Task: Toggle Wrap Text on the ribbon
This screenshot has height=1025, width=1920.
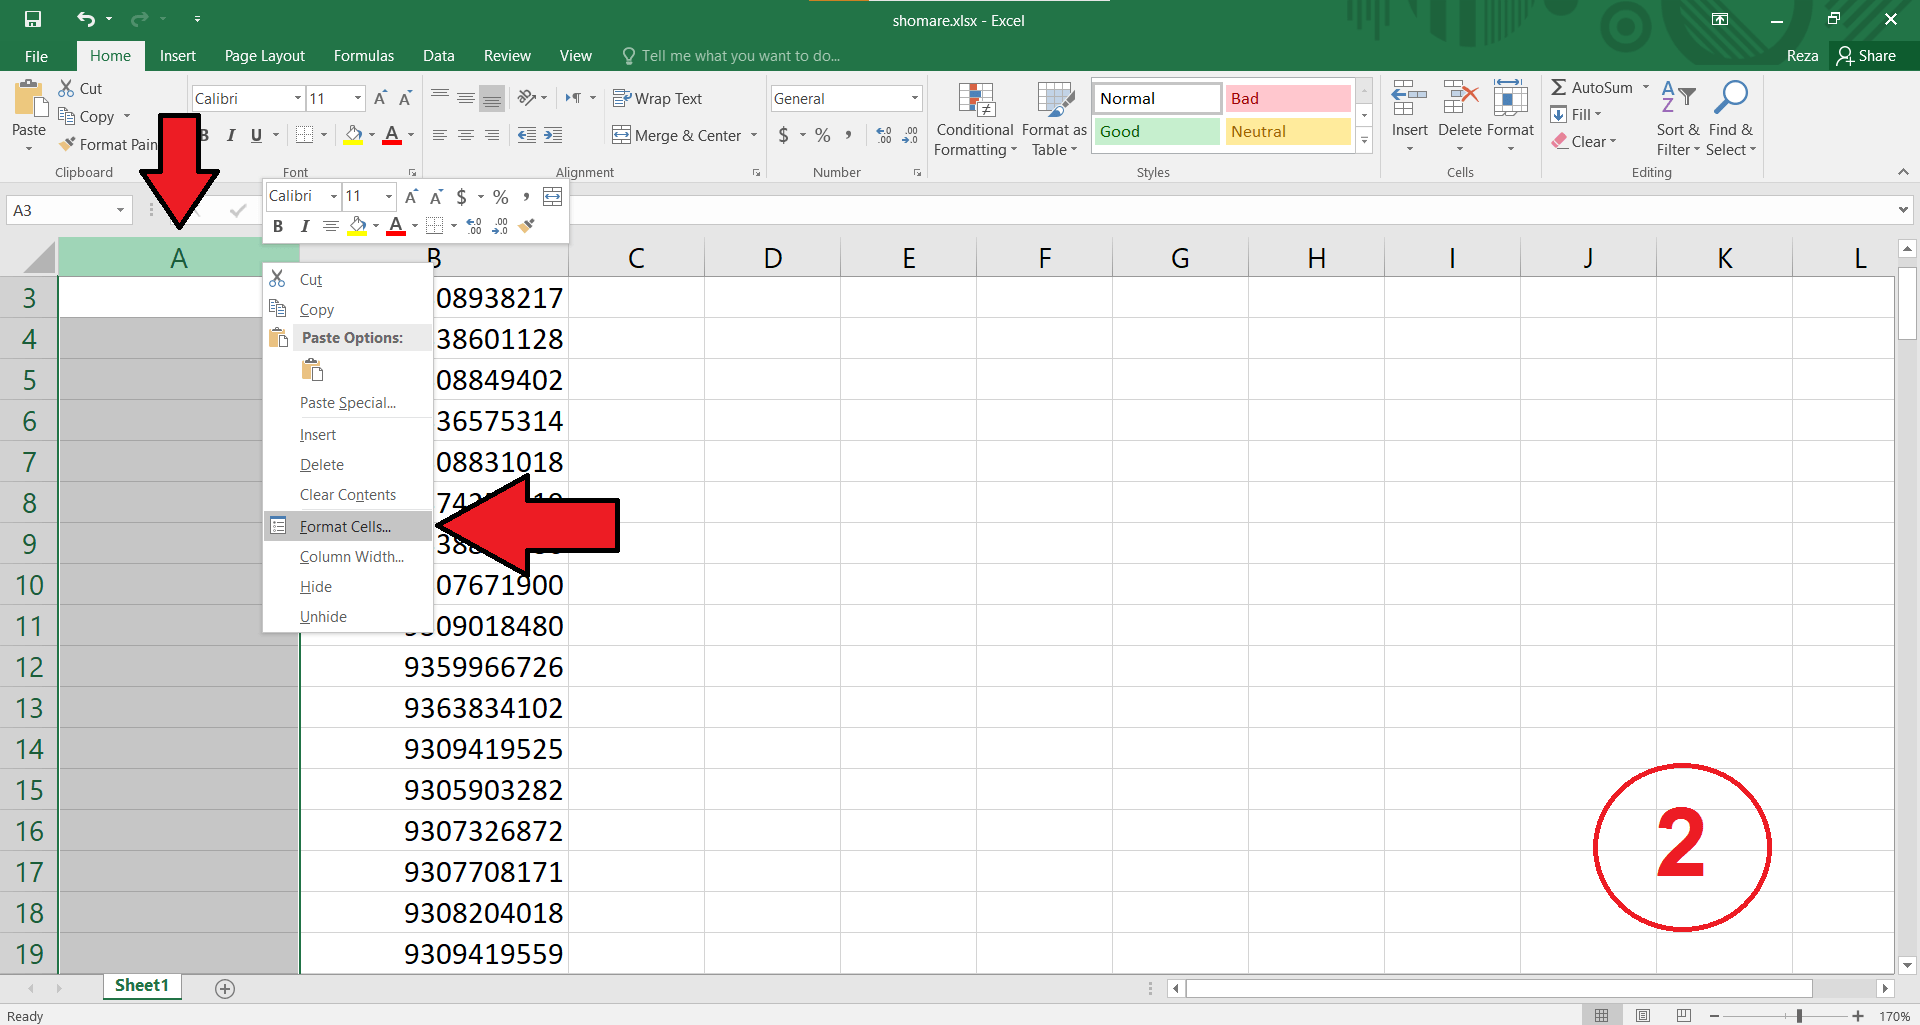Action: point(657,98)
